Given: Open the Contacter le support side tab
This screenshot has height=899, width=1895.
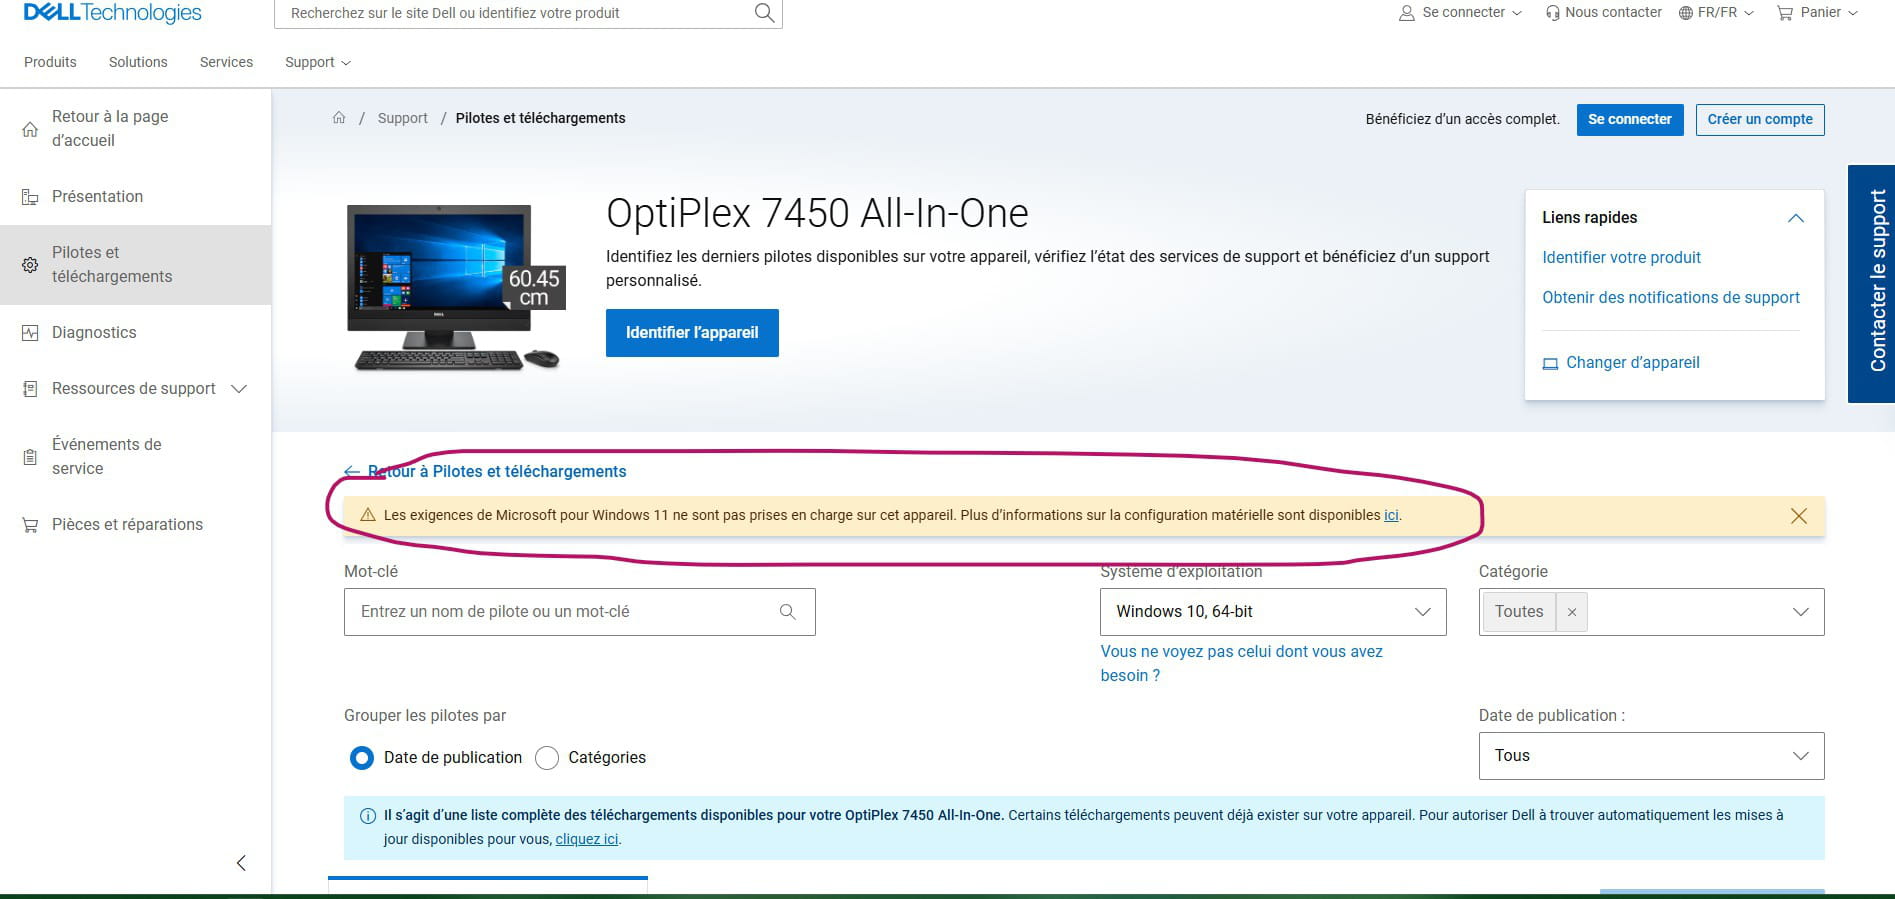Looking at the screenshot, I should click(1872, 284).
